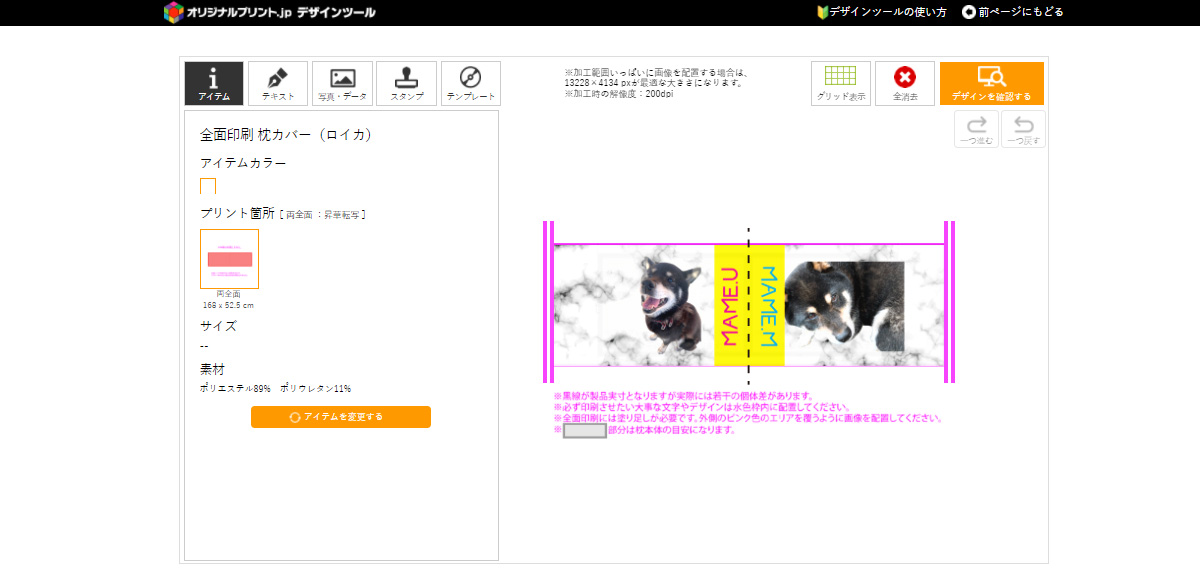The width and height of the screenshot is (1200, 580).
Task: Click アイテムを変更する button
Action: coord(341,417)
